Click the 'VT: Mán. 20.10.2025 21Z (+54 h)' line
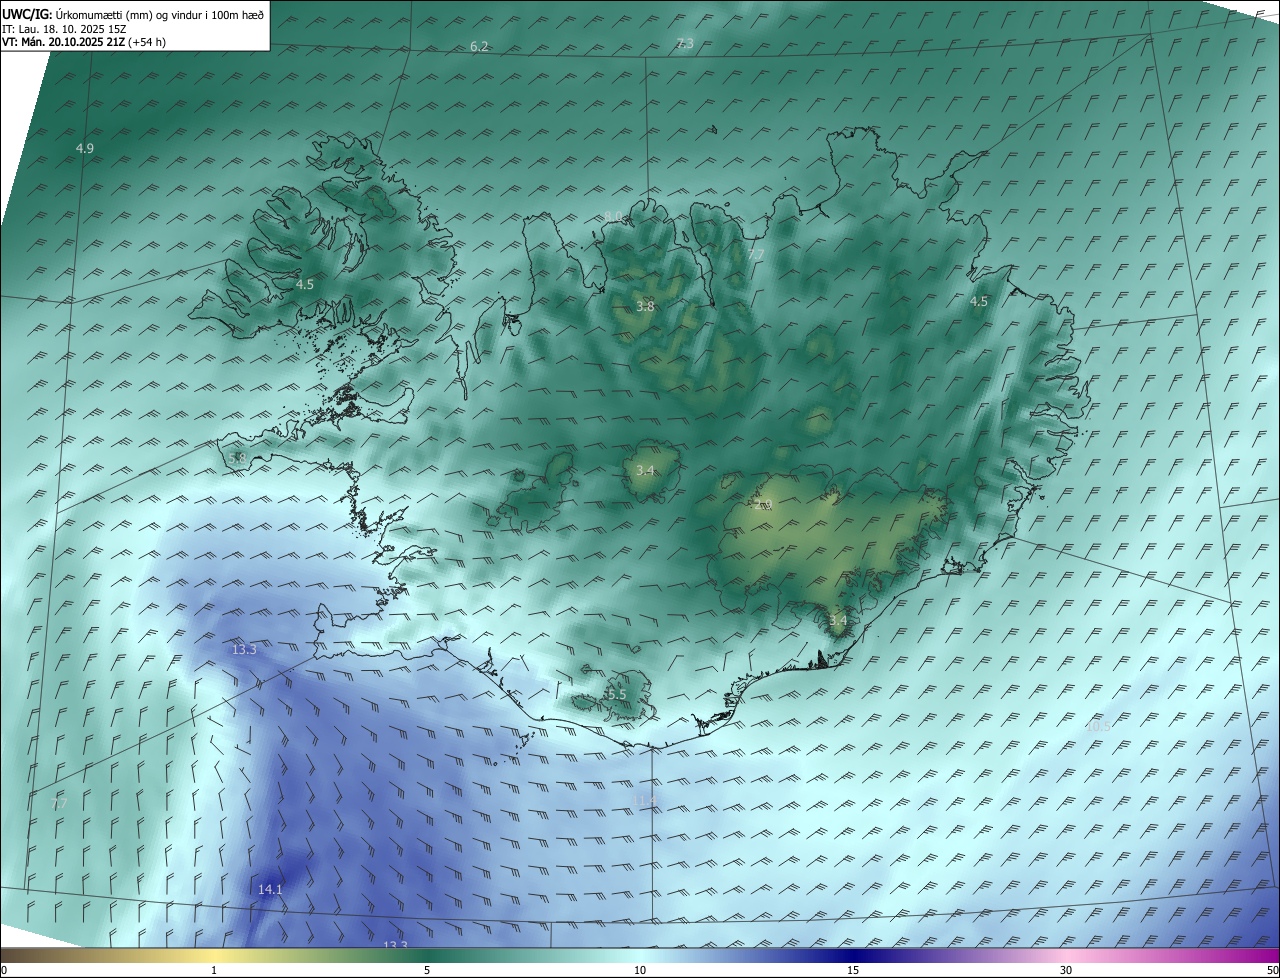 pos(84,42)
